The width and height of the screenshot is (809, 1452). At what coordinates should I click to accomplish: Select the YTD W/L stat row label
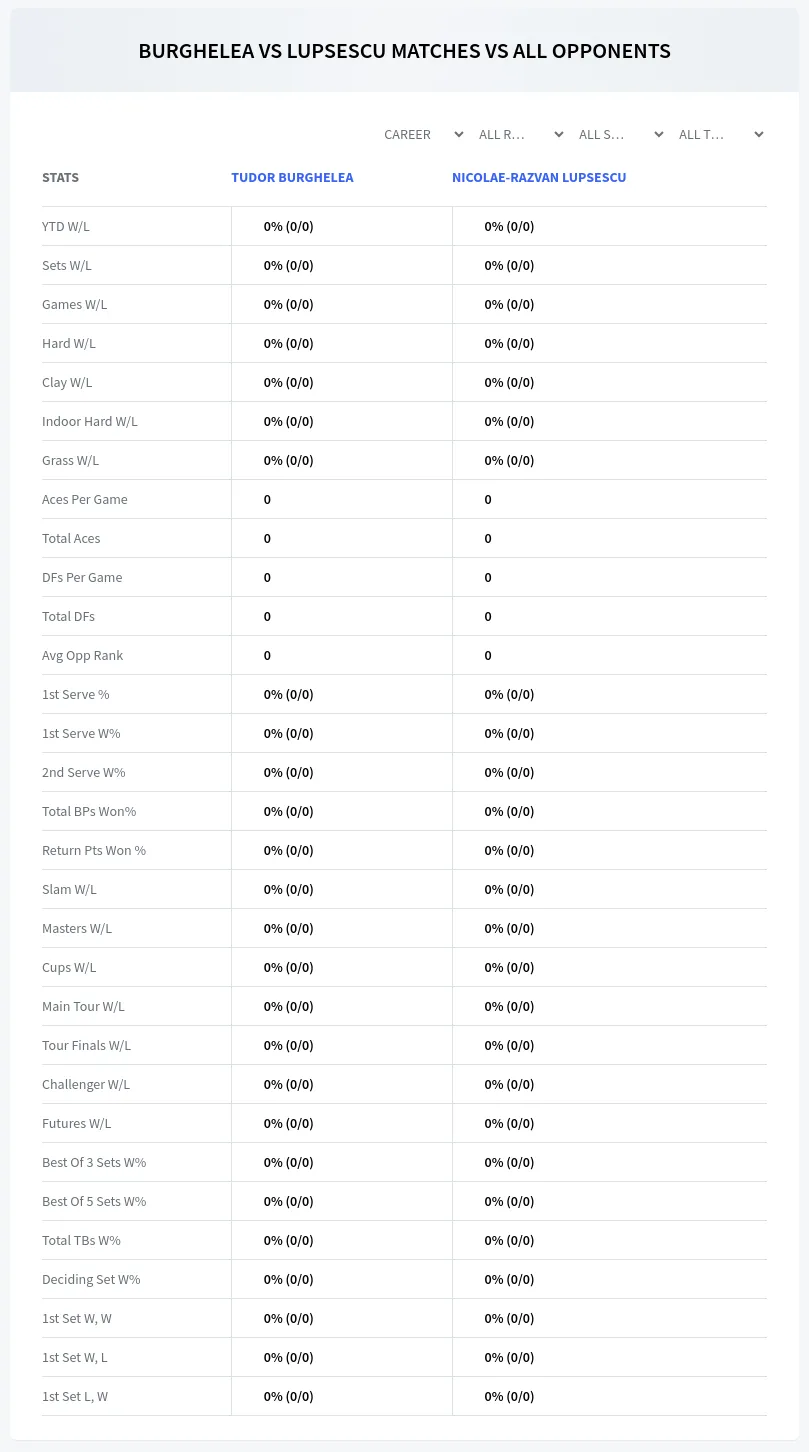[66, 226]
